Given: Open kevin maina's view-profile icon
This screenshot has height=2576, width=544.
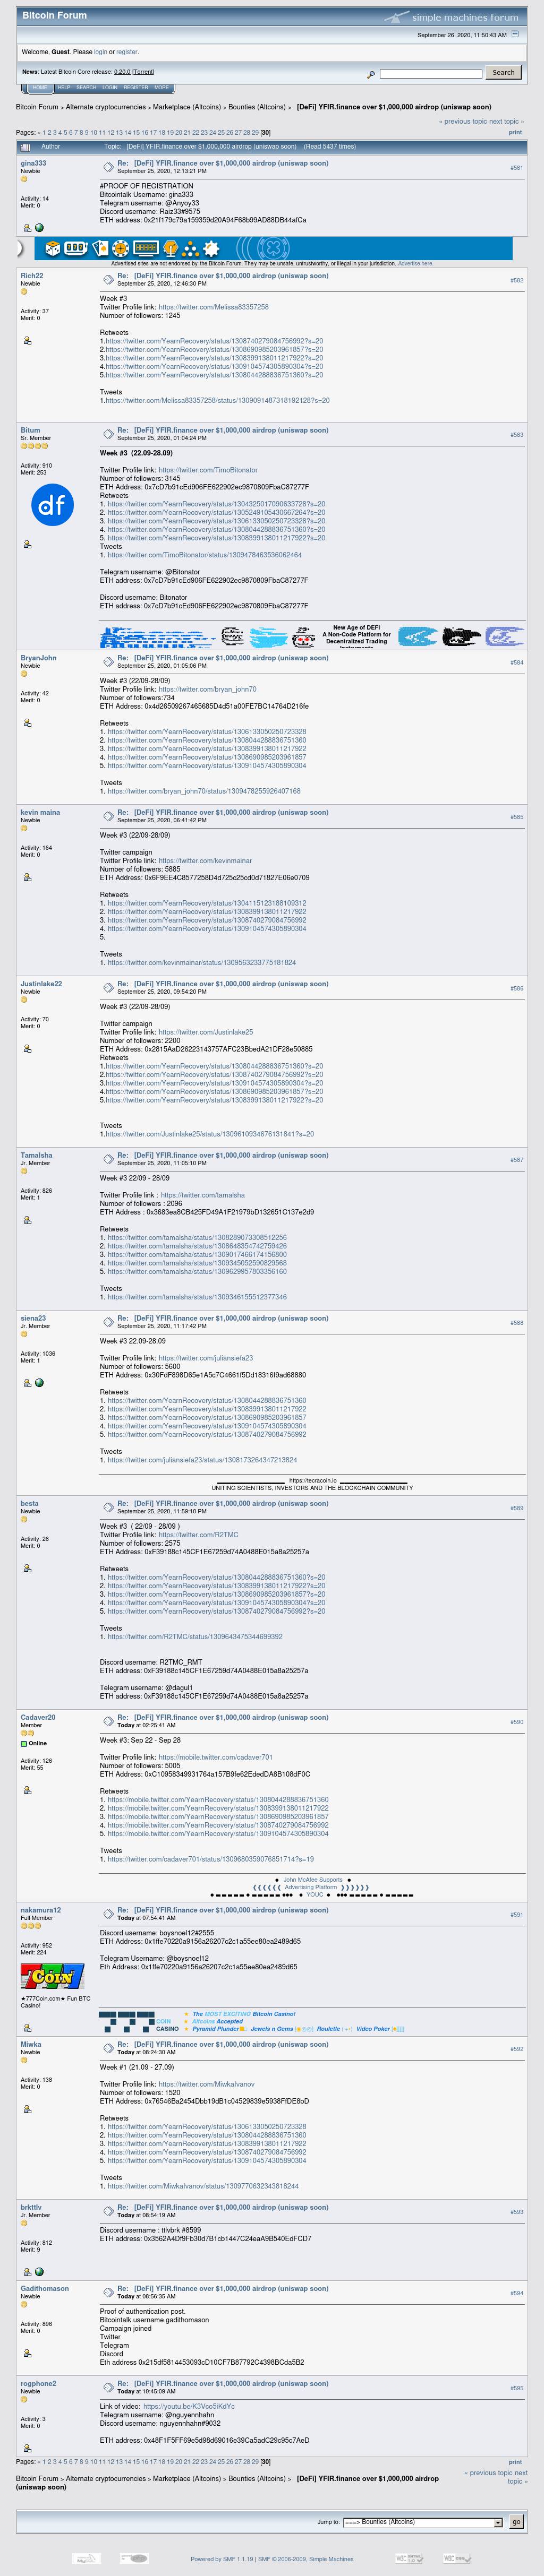Looking at the screenshot, I should tap(27, 877).
